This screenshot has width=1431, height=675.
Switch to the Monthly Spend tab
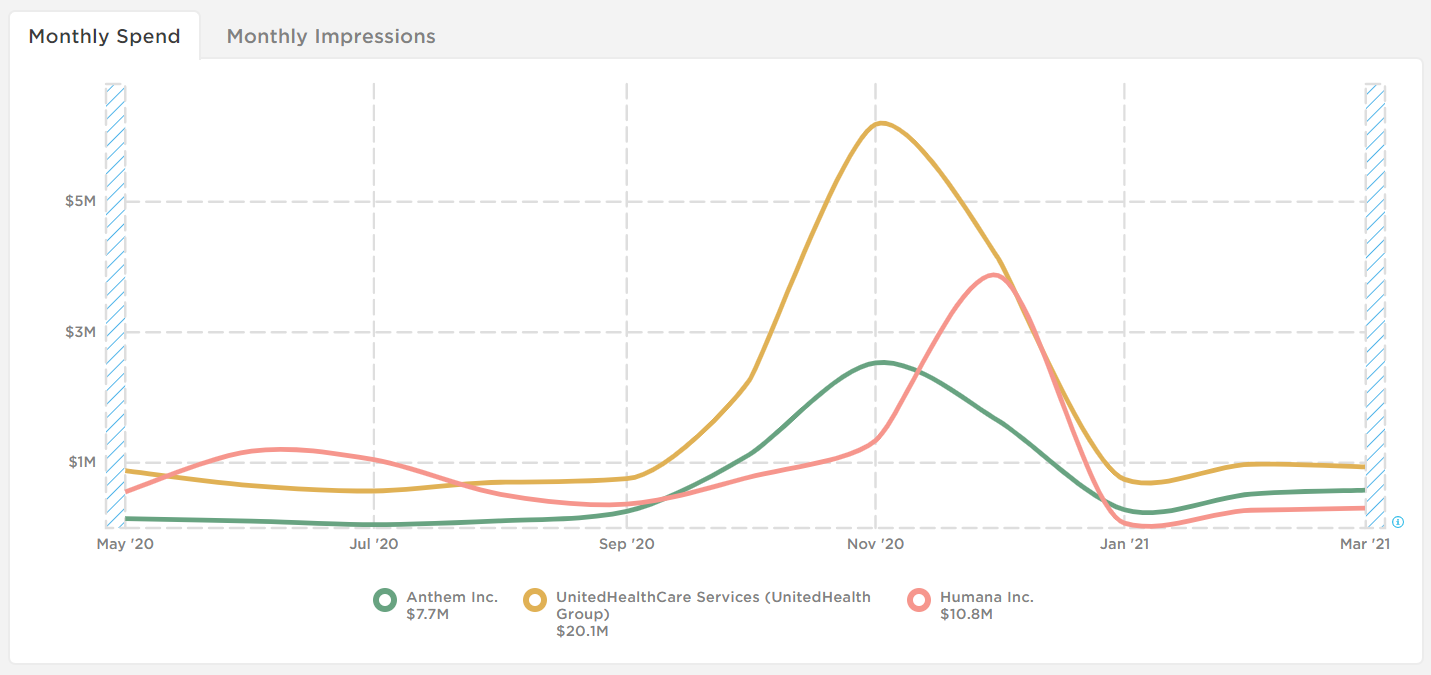[x=104, y=36]
